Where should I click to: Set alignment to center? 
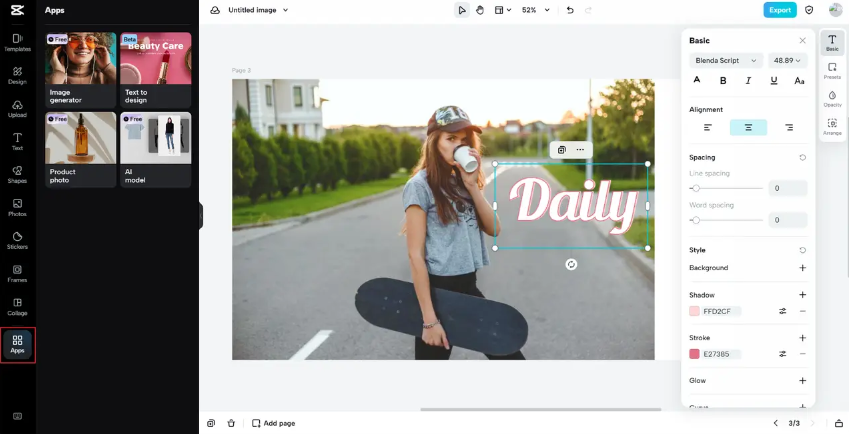pyautogui.click(x=748, y=127)
